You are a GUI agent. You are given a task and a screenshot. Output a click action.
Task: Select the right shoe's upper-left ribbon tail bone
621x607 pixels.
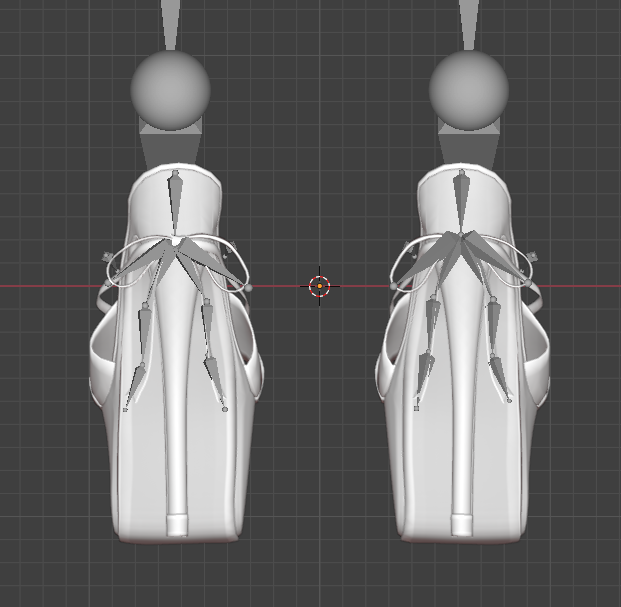pos(432,323)
